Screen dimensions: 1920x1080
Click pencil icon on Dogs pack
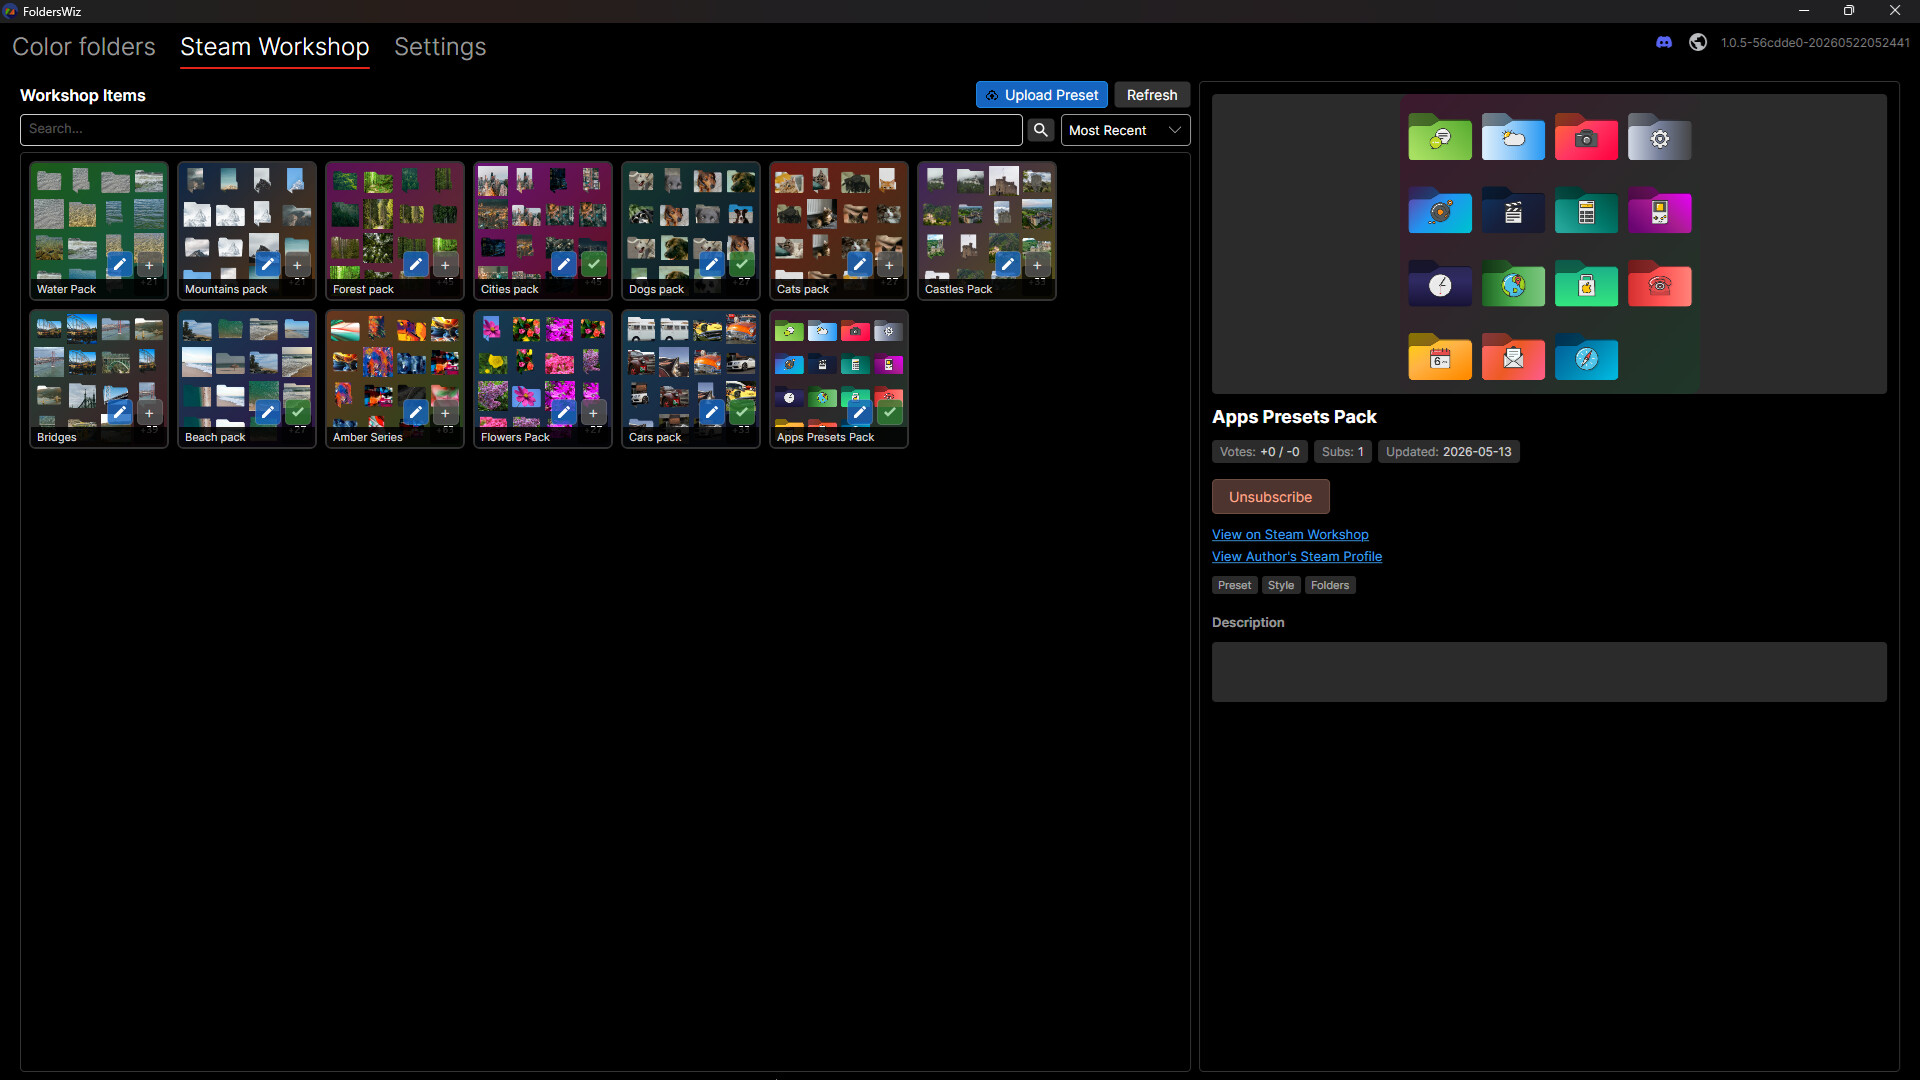point(711,265)
